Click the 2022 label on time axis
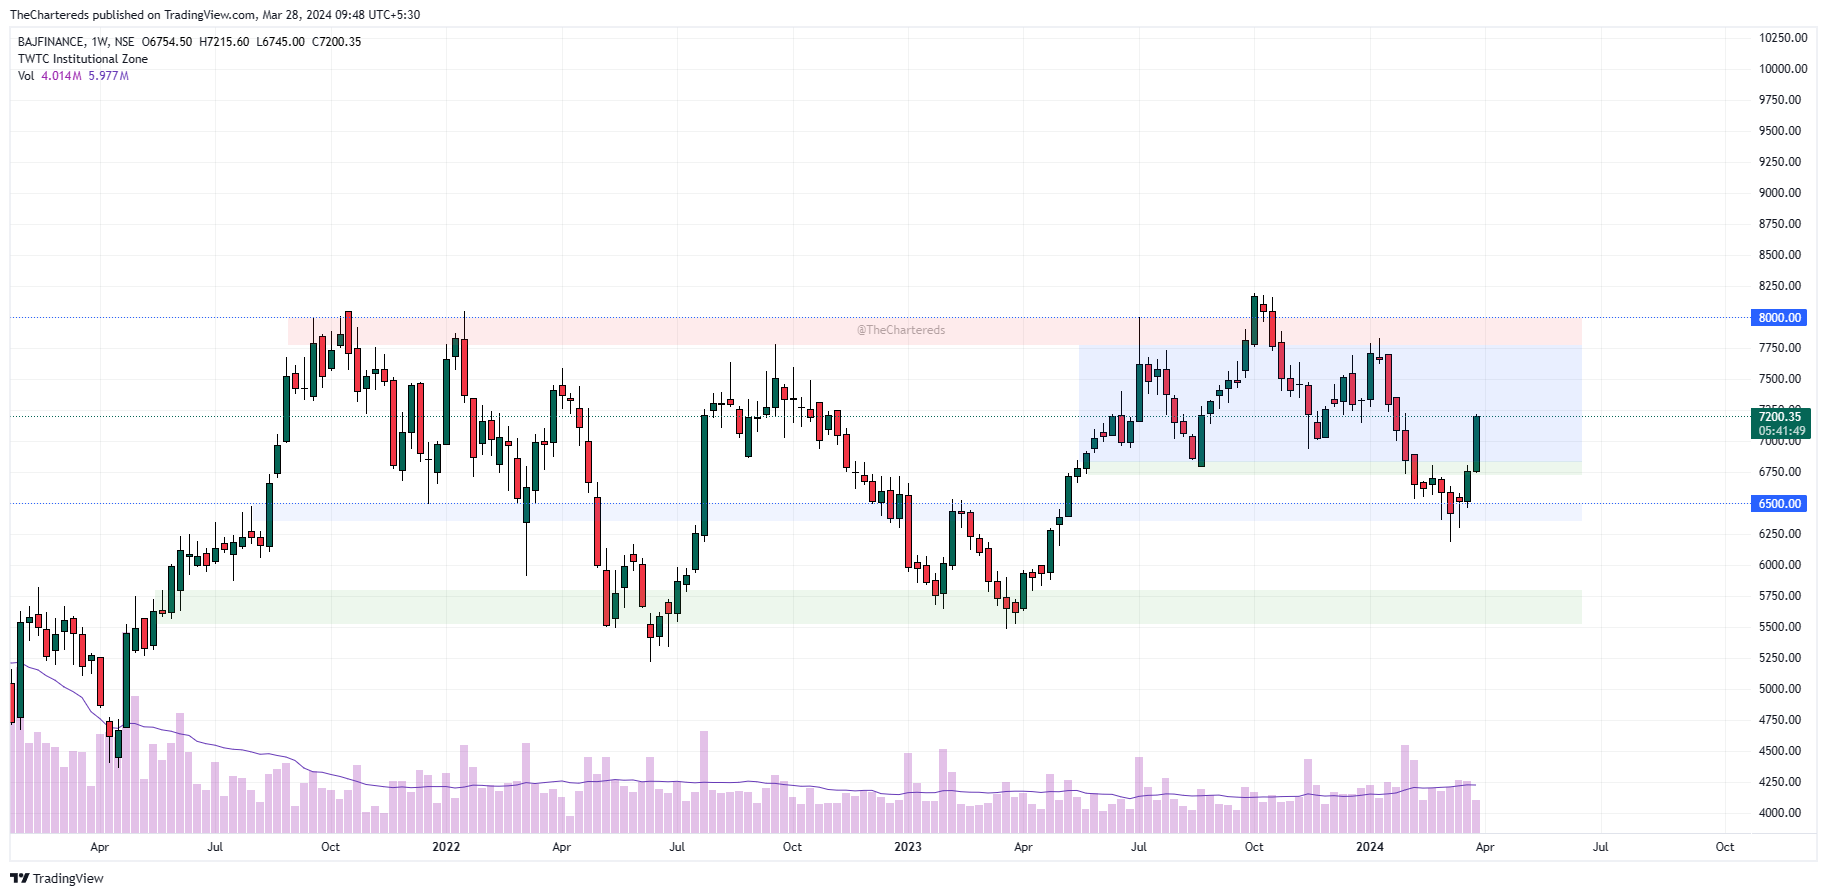The image size is (1827, 896). 446,847
